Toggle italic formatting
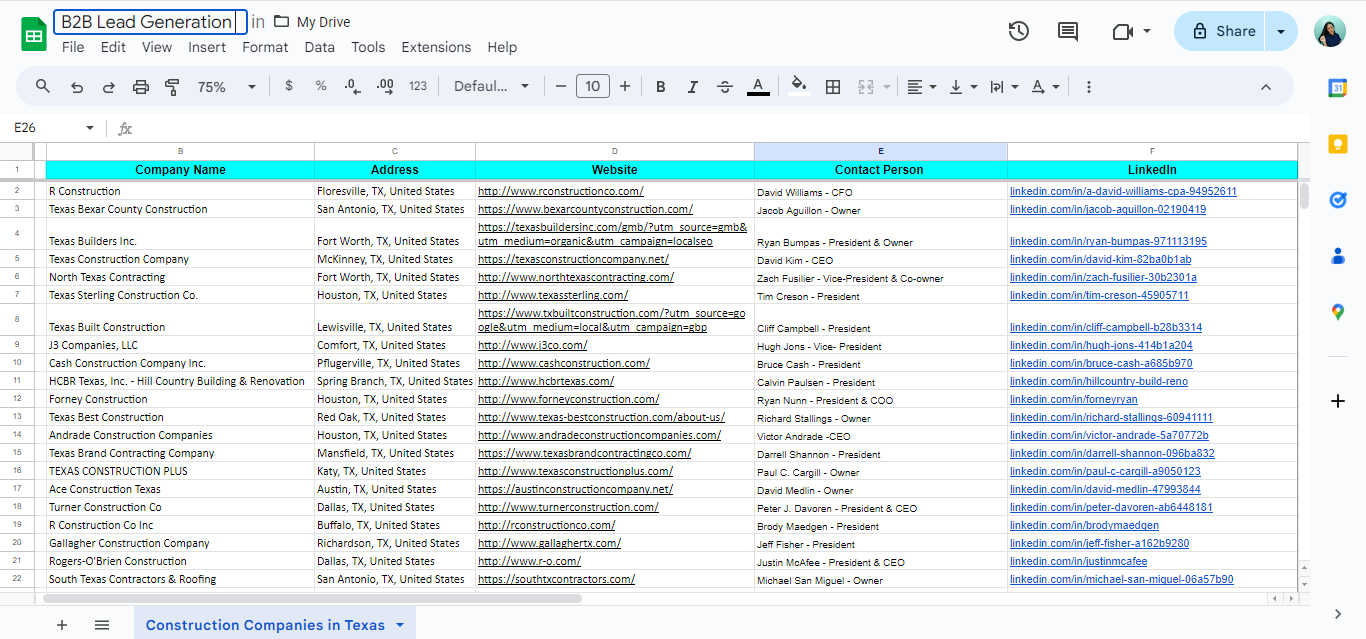The image size is (1366, 639). (x=692, y=87)
